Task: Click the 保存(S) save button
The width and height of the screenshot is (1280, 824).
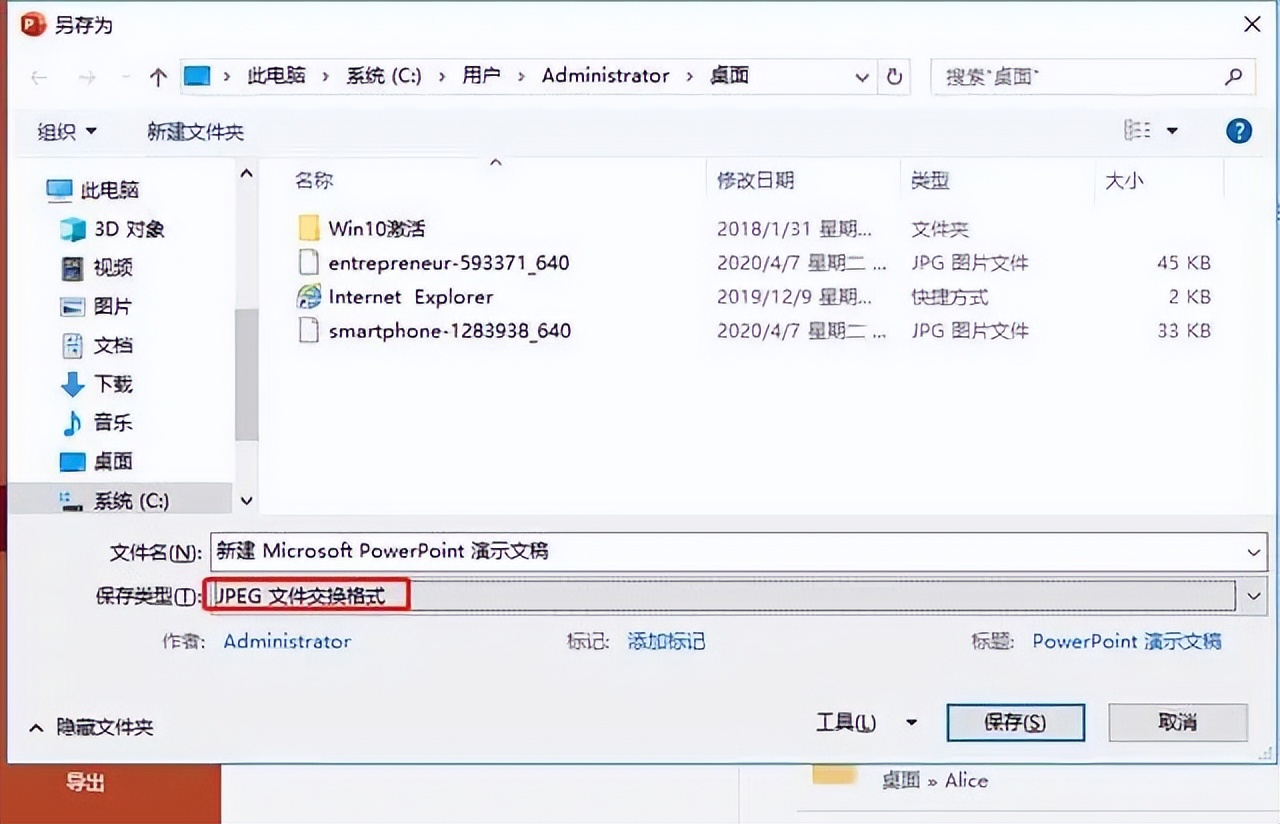Action: [x=1015, y=721]
